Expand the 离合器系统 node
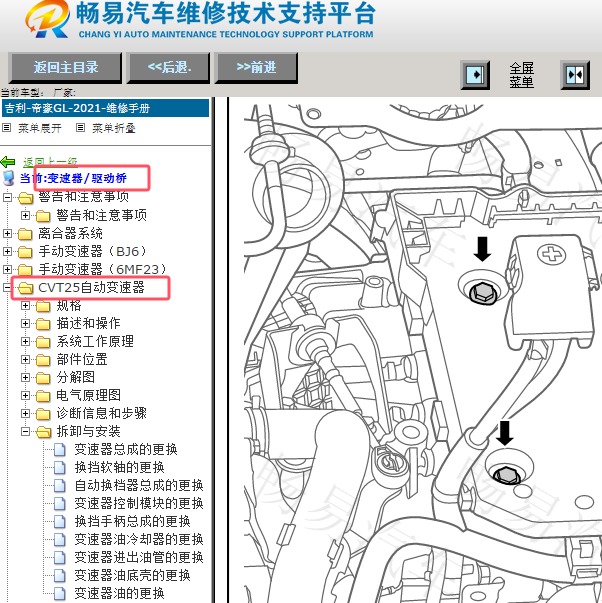 point(7,233)
